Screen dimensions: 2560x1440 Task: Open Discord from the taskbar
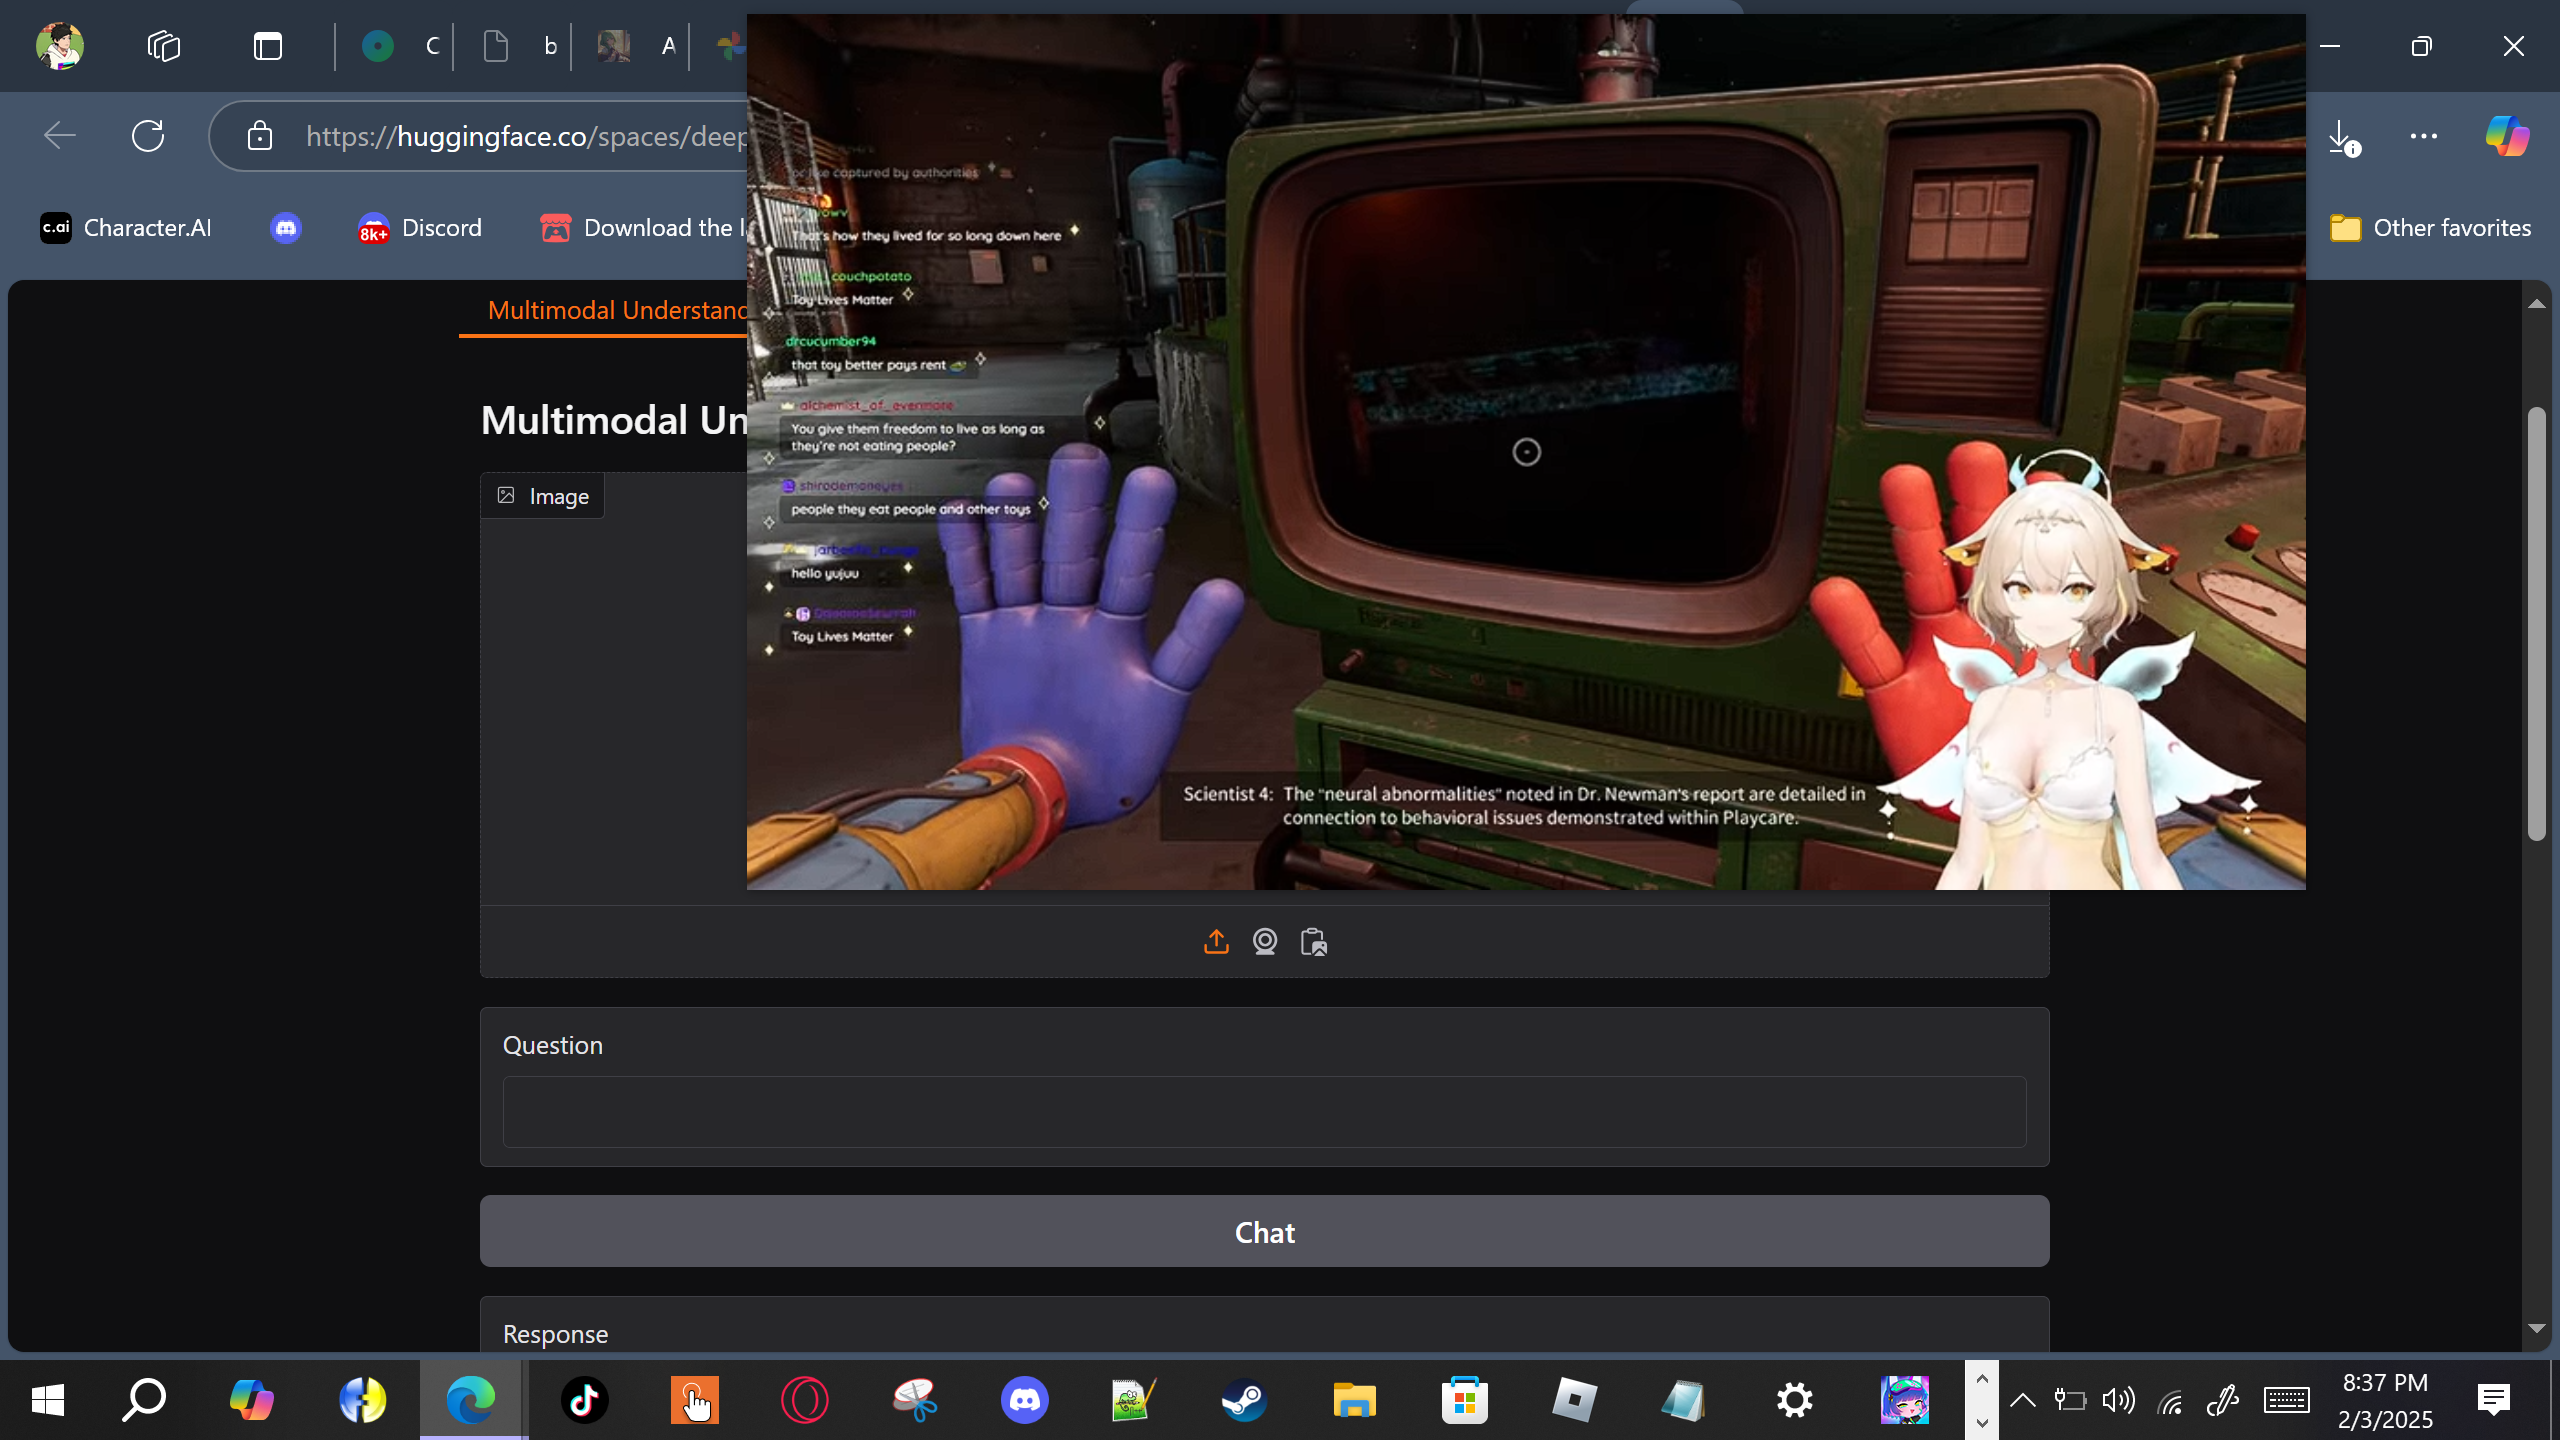(1024, 1400)
